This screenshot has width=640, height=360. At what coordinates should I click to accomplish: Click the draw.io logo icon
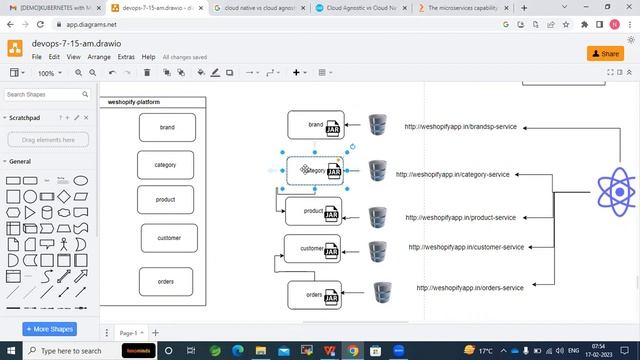[15, 48]
